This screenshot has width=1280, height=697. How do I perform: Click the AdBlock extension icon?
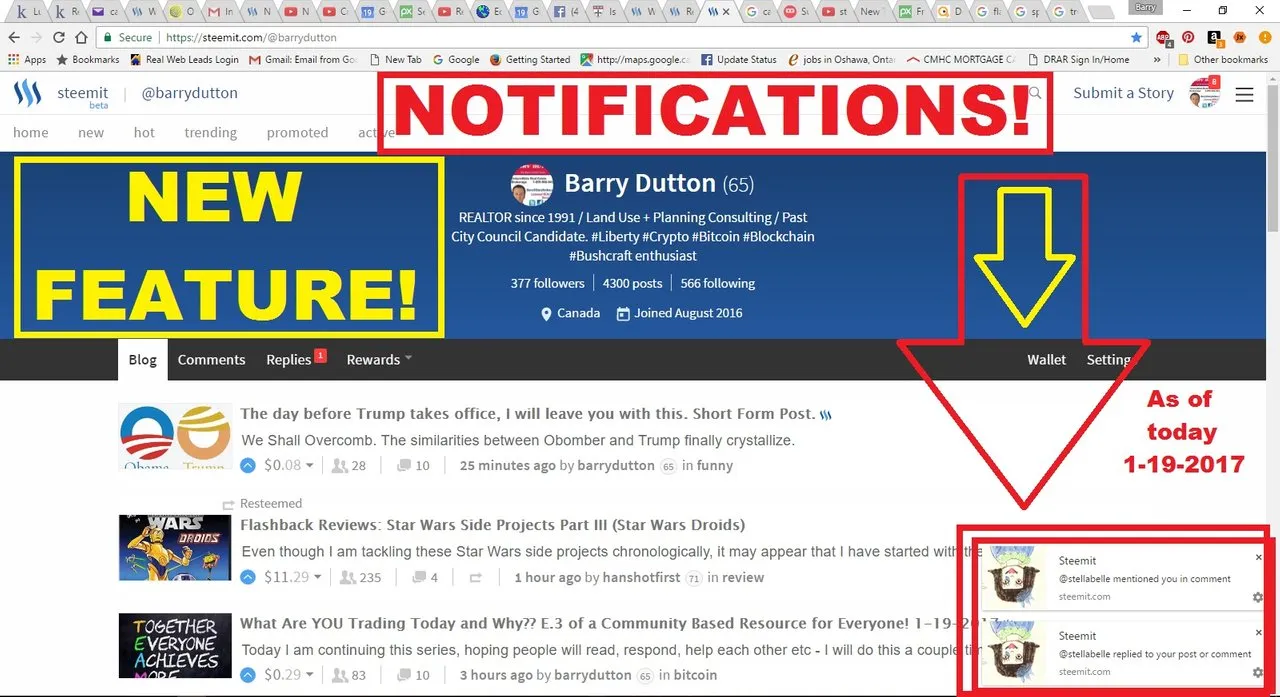click(1164, 38)
